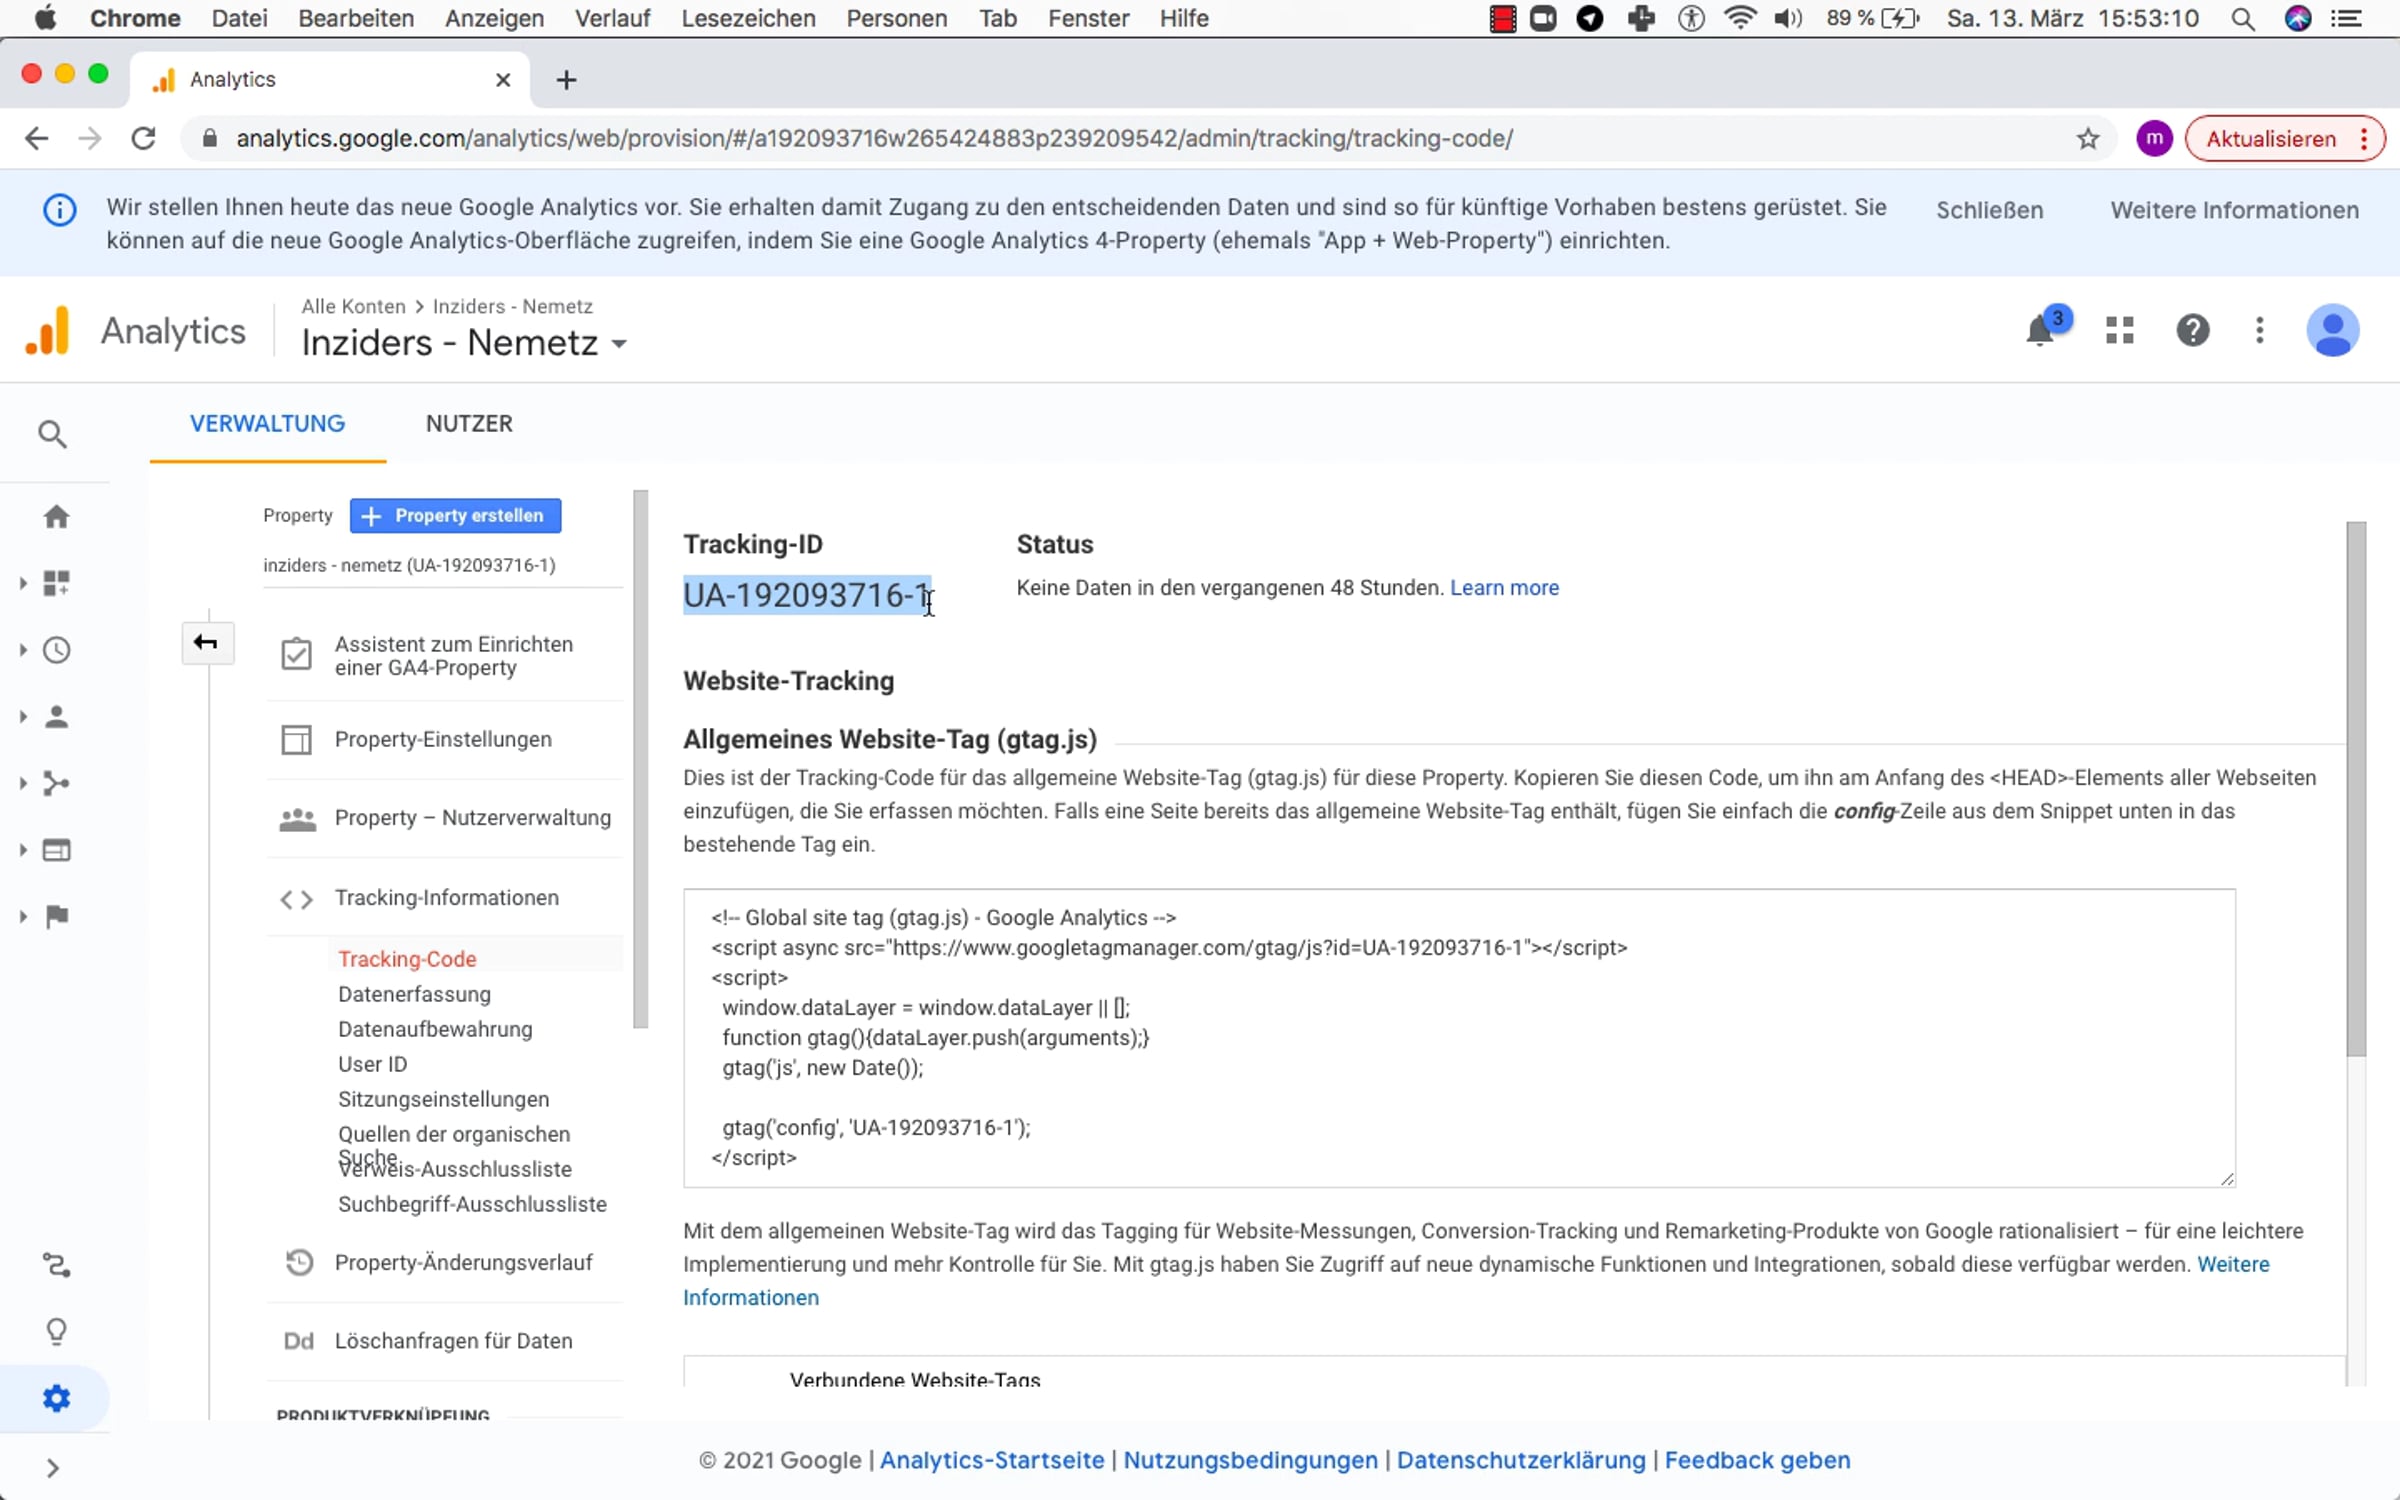Open the Learn more status link
The width and height of the screenshot is (2400, 1500).
coord(1504,588)
